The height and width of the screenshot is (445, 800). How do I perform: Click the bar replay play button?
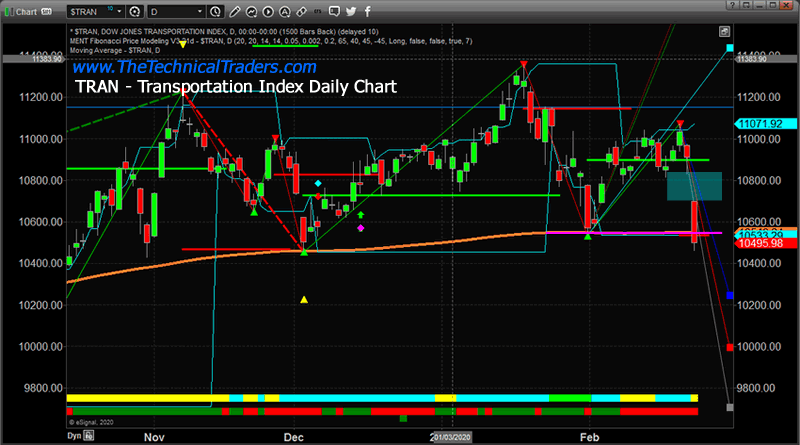pos(268,11)
